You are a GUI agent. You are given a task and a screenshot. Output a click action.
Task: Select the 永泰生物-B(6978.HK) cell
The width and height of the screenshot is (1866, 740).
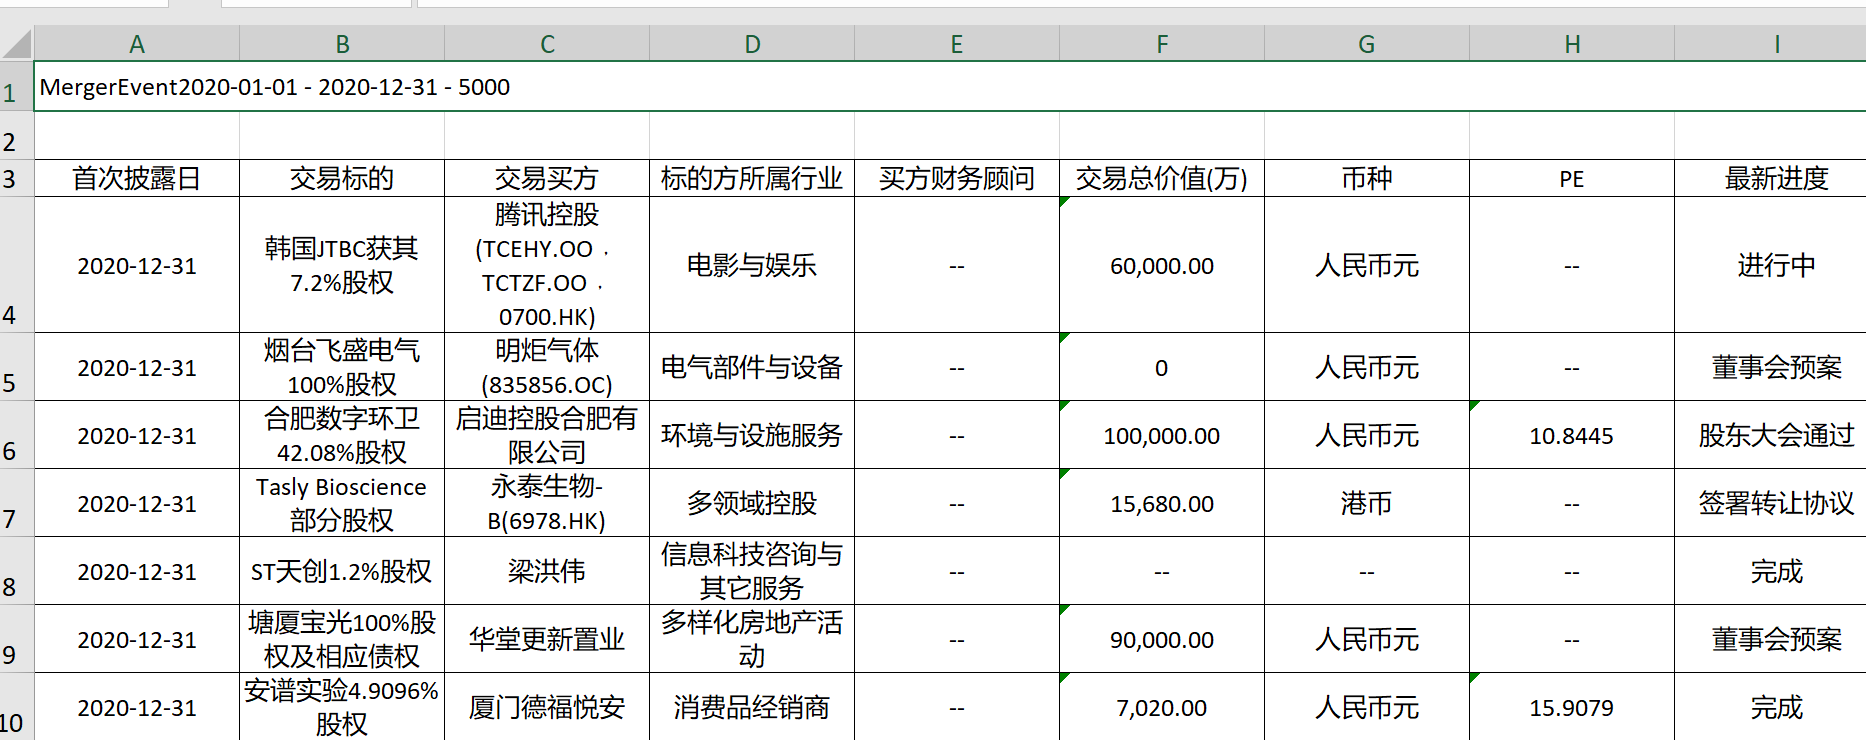tap(547, 503)
